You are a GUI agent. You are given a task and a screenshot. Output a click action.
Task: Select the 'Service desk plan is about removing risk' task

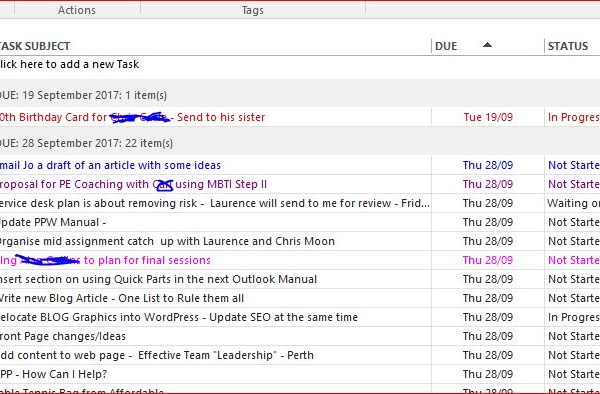[215, 203]
